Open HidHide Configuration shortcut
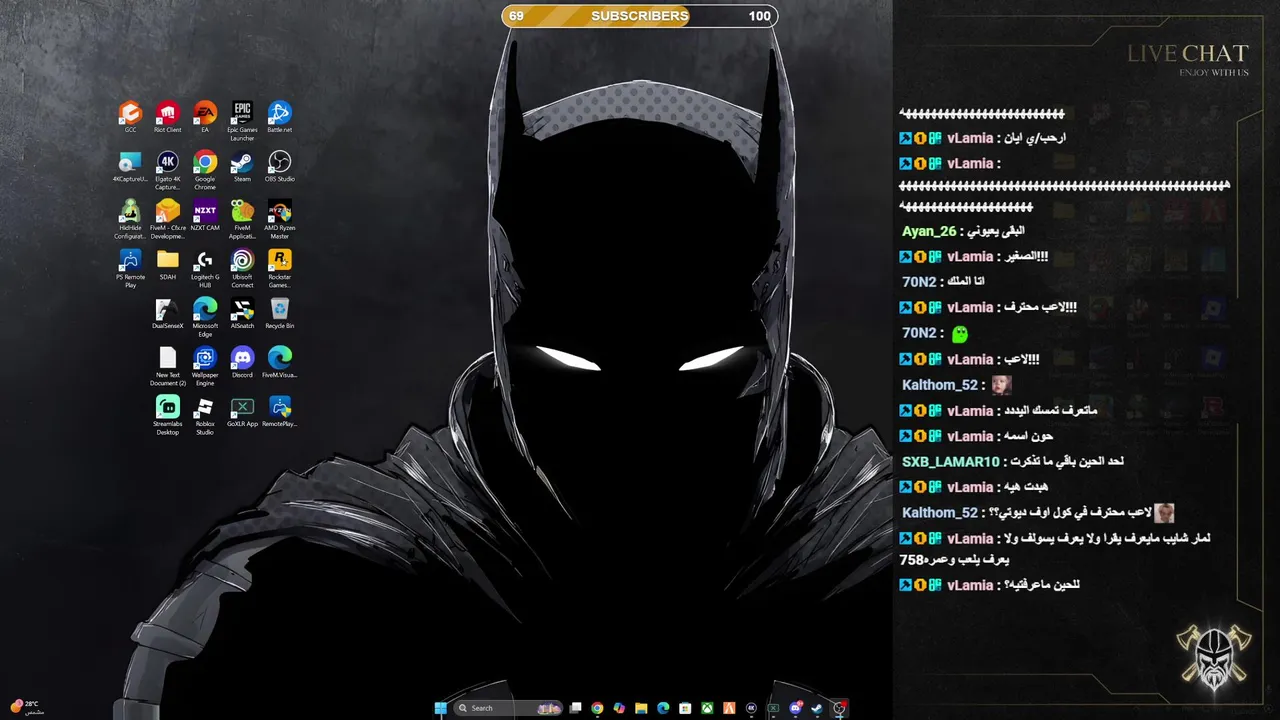This screenshot has width=1280, height=720. tap(130, 219)
